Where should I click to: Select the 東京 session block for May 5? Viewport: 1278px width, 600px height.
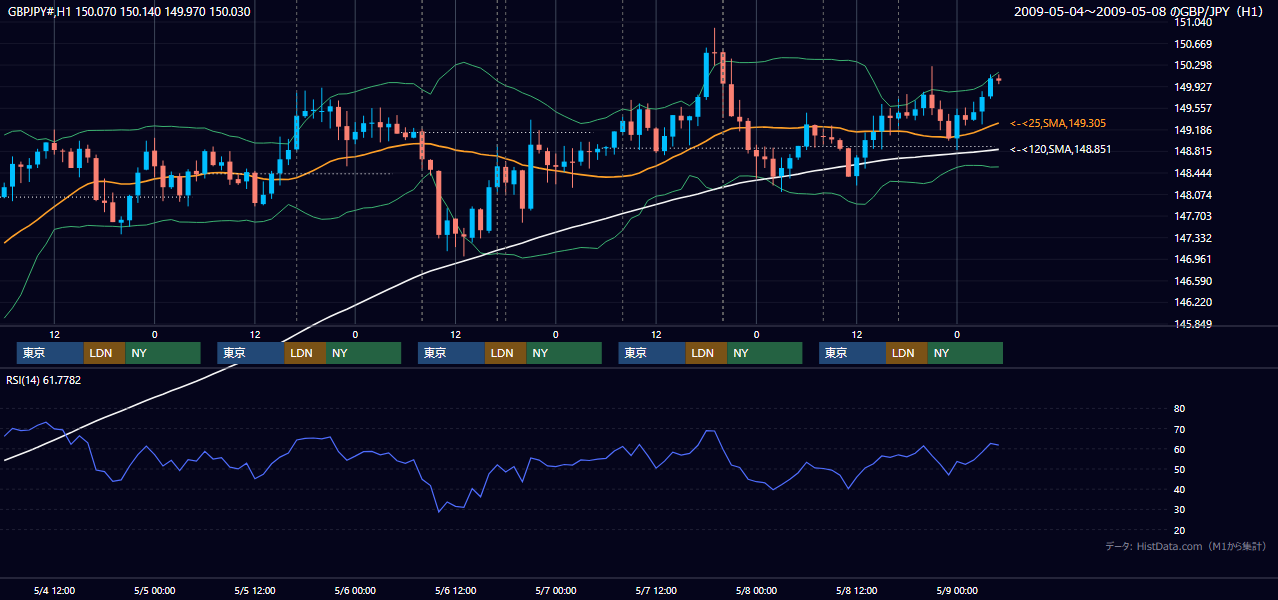(250, 353)
